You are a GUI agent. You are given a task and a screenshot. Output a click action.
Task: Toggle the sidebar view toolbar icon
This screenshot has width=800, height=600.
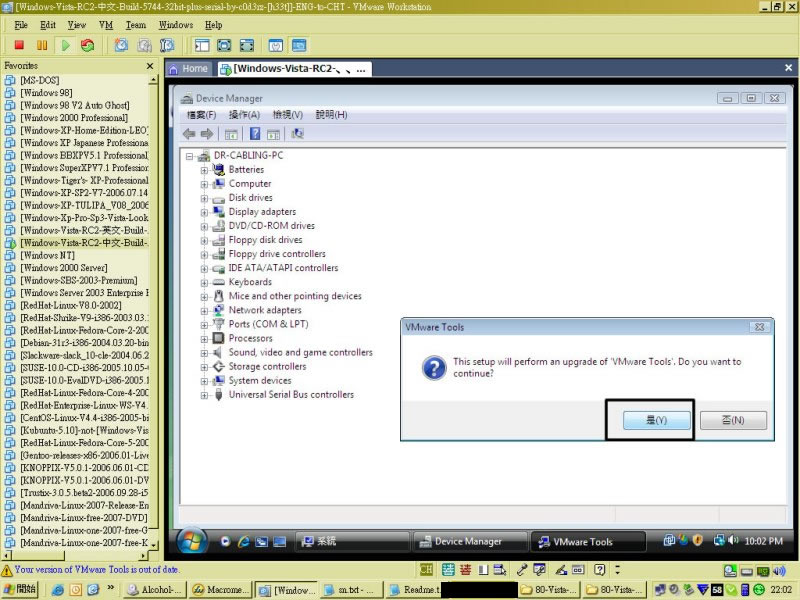pyautogui.click(x=202, y=45)
